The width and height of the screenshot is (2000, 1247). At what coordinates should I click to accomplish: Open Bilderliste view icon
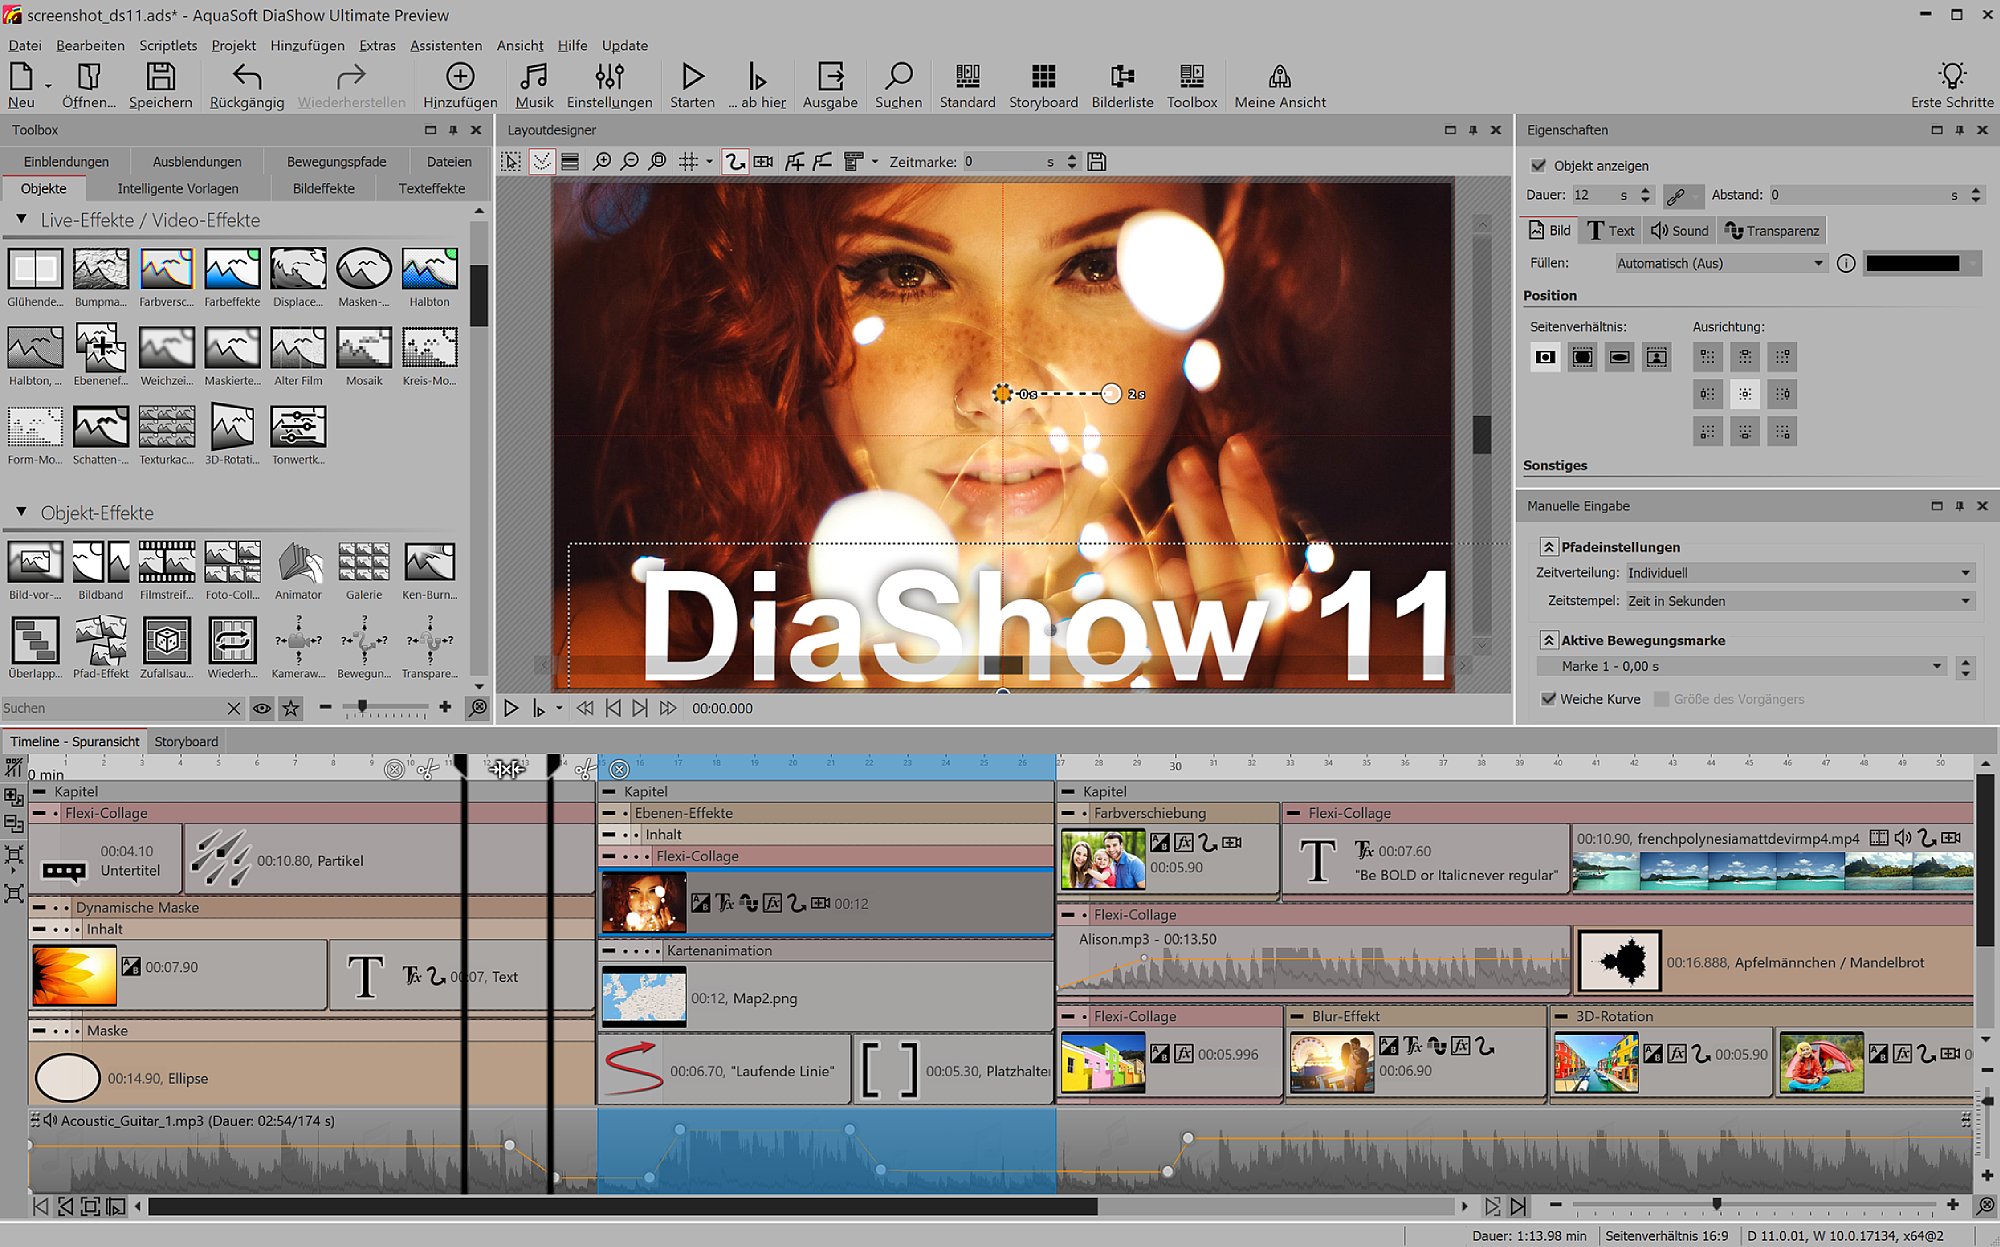point(1122,77)
